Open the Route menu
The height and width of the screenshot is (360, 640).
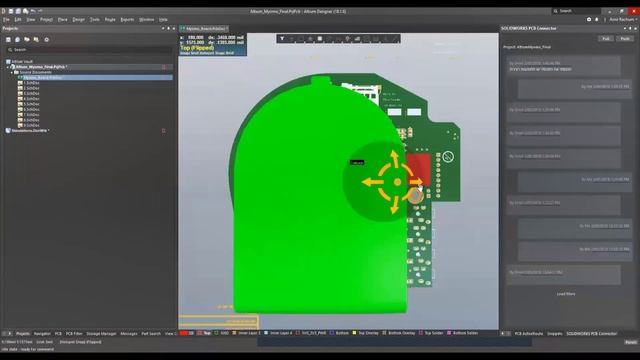pyautogui.click(x=110, y=19)
